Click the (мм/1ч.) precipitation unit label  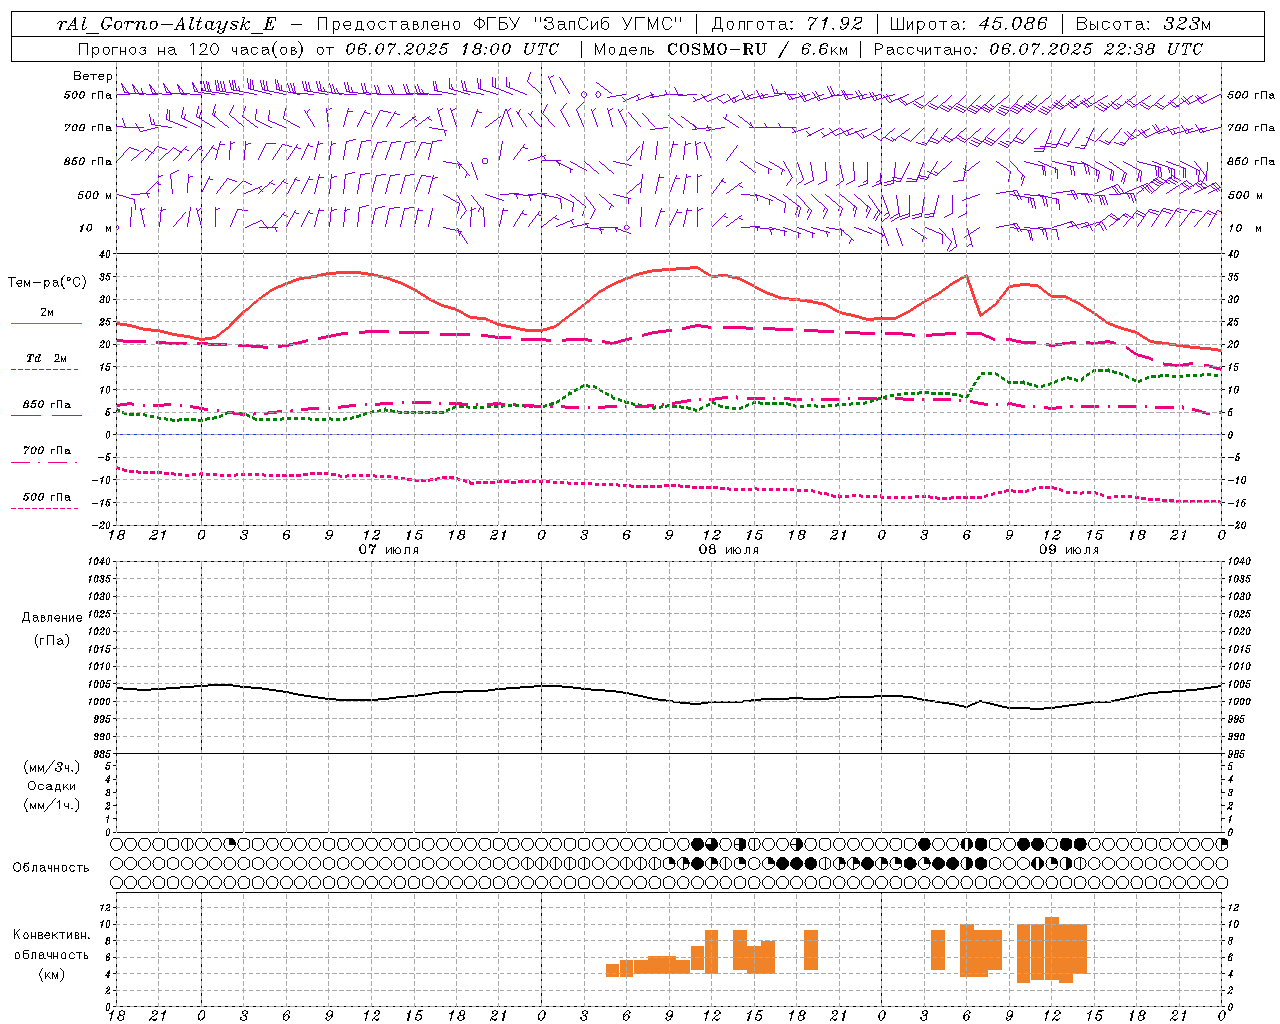point(52,805)
